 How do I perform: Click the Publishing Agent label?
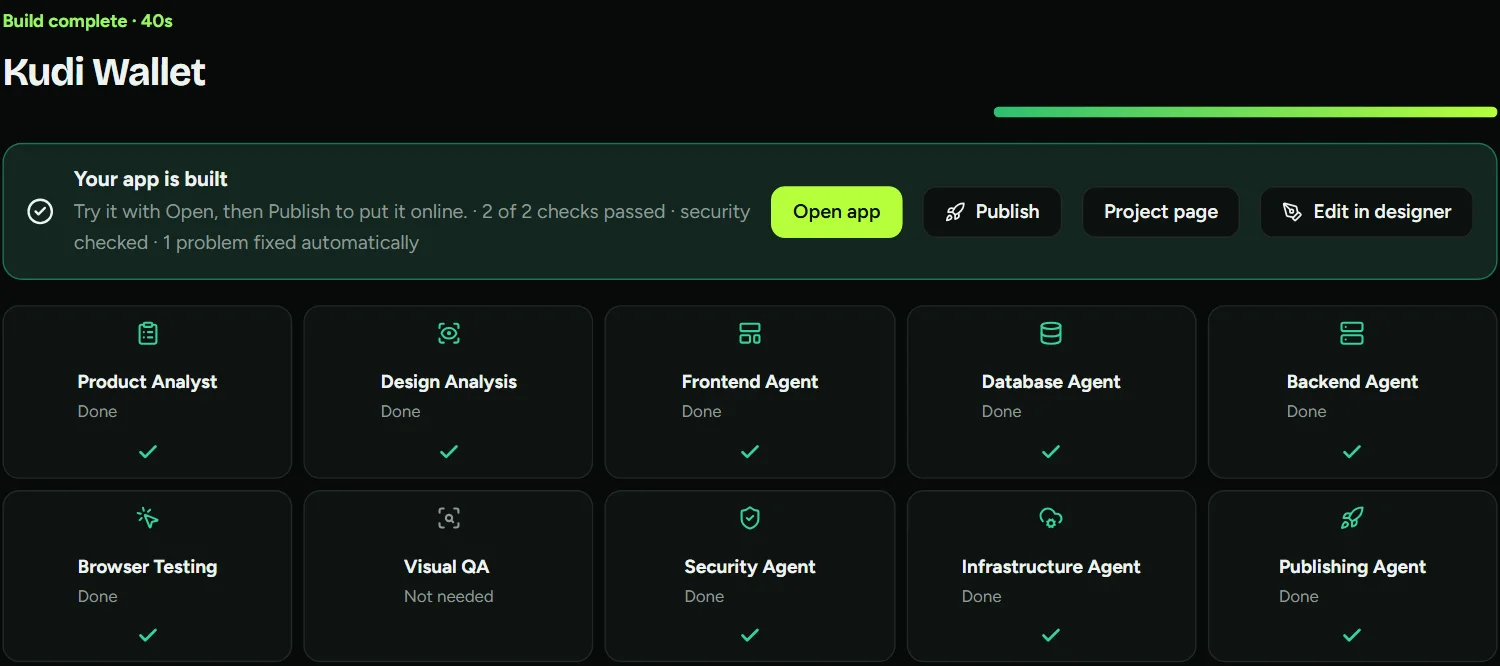[1352, 567]
